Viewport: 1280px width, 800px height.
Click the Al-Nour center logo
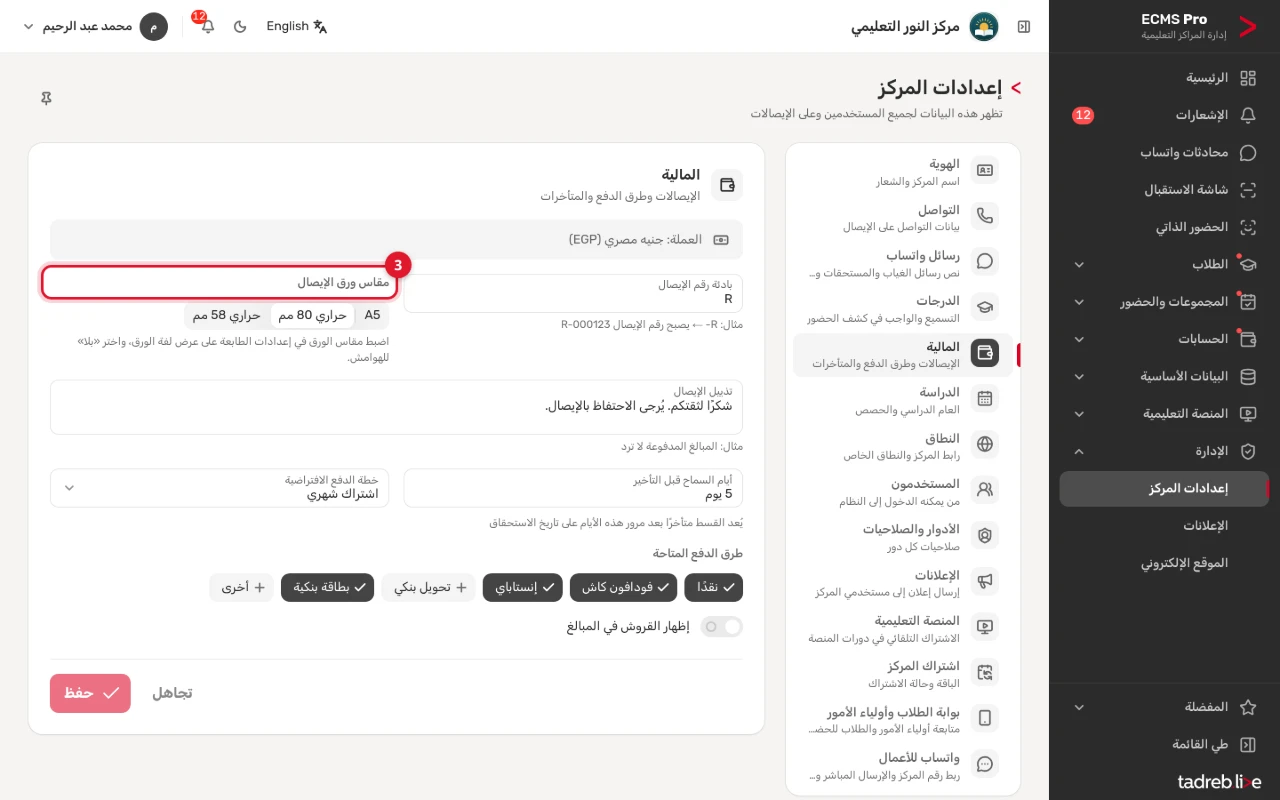[x=984, y=26]
